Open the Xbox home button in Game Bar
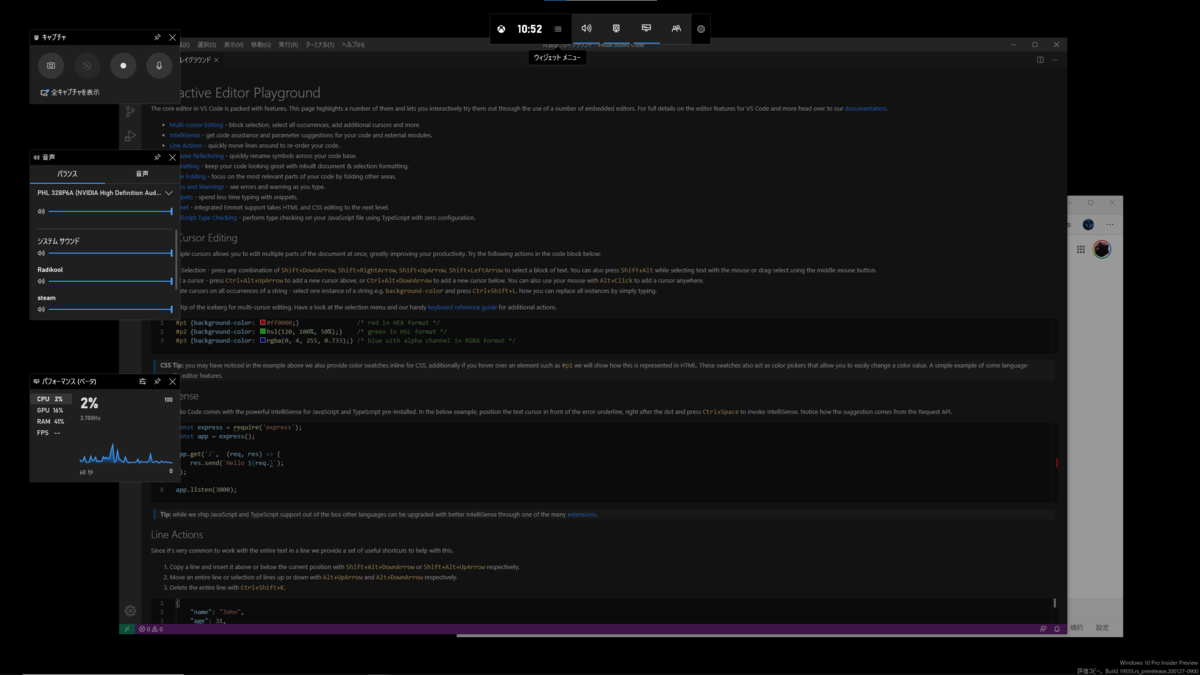1200x675 pixels. [x=501, y=29]
